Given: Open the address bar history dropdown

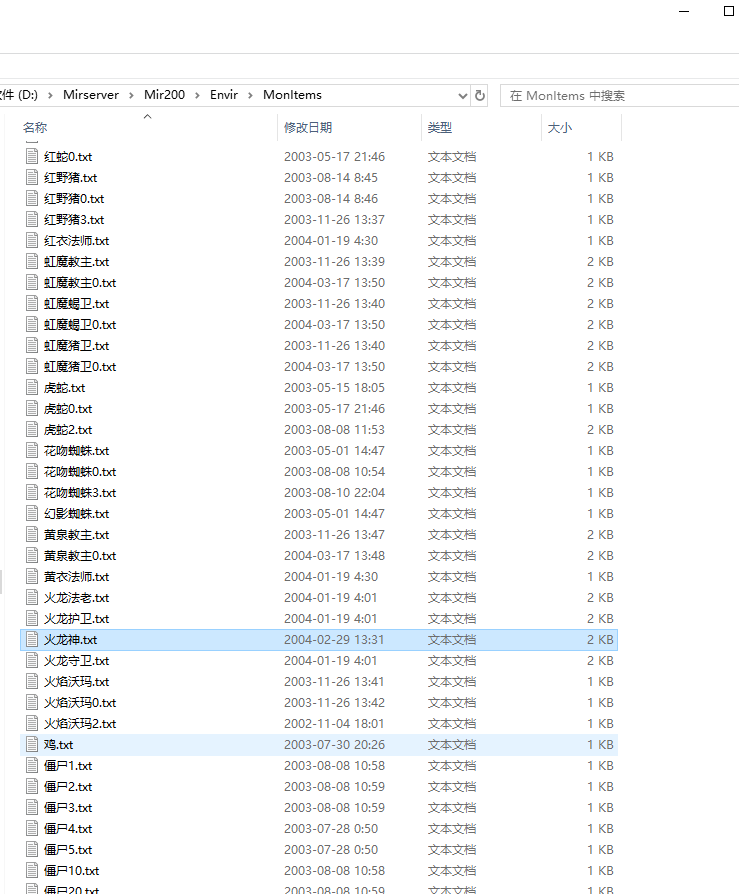Looking at the screenshot, I should [x=462, y=96].
